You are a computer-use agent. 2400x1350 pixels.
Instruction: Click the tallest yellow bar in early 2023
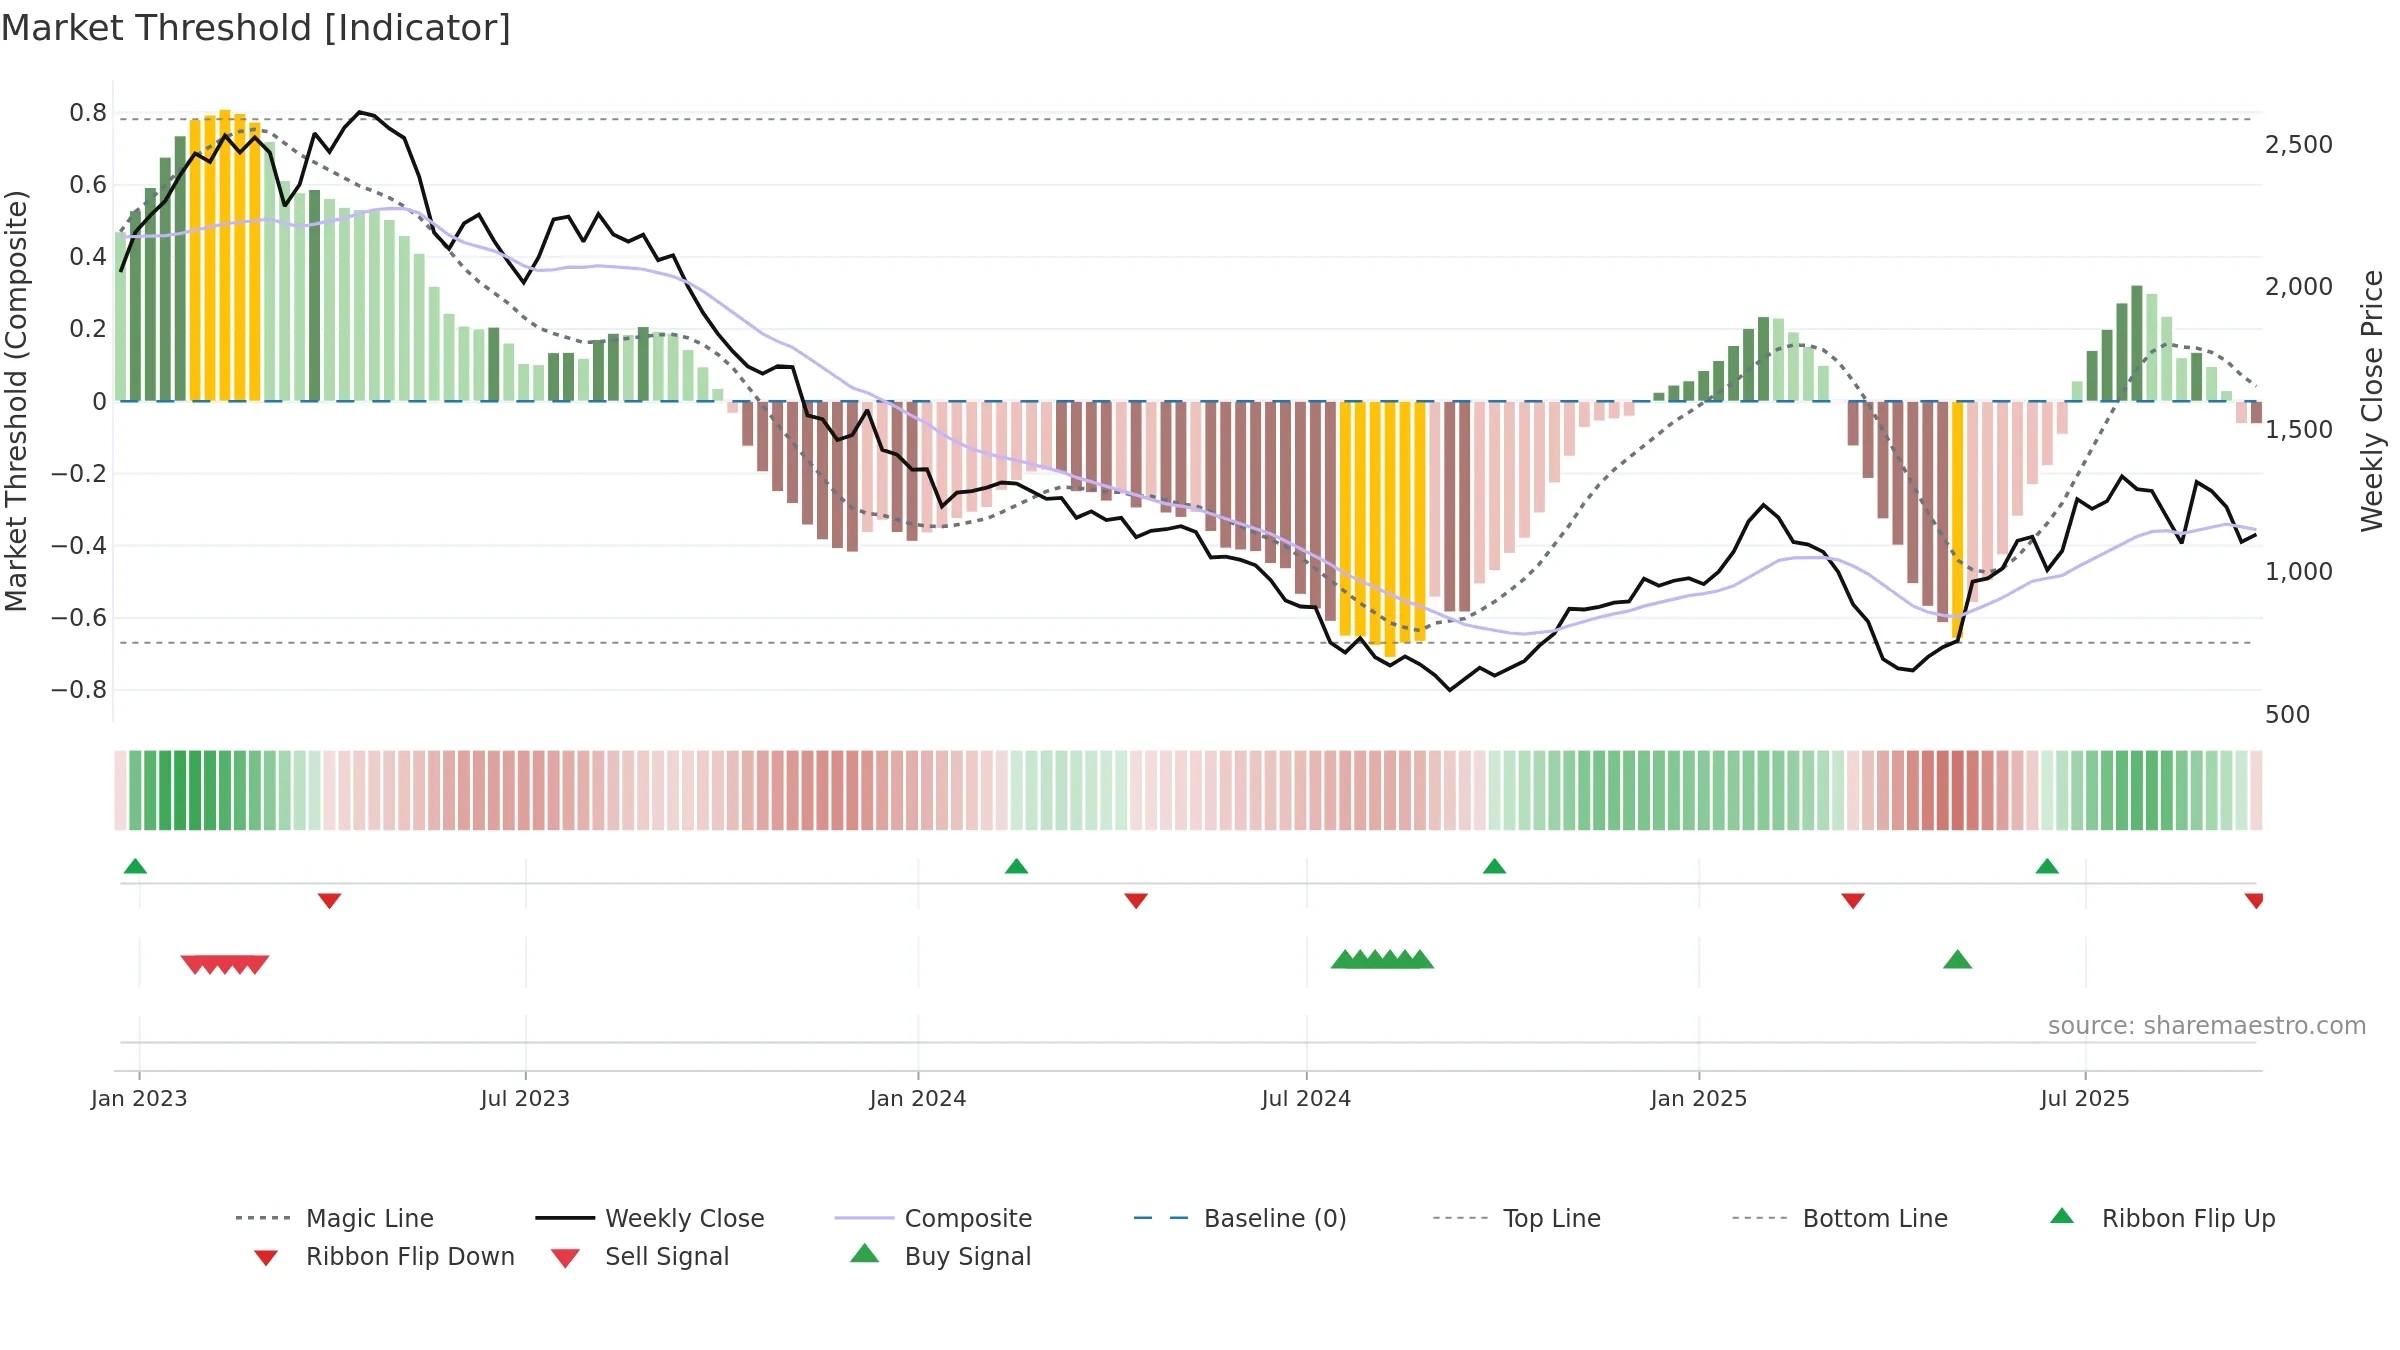click(225, 255)
